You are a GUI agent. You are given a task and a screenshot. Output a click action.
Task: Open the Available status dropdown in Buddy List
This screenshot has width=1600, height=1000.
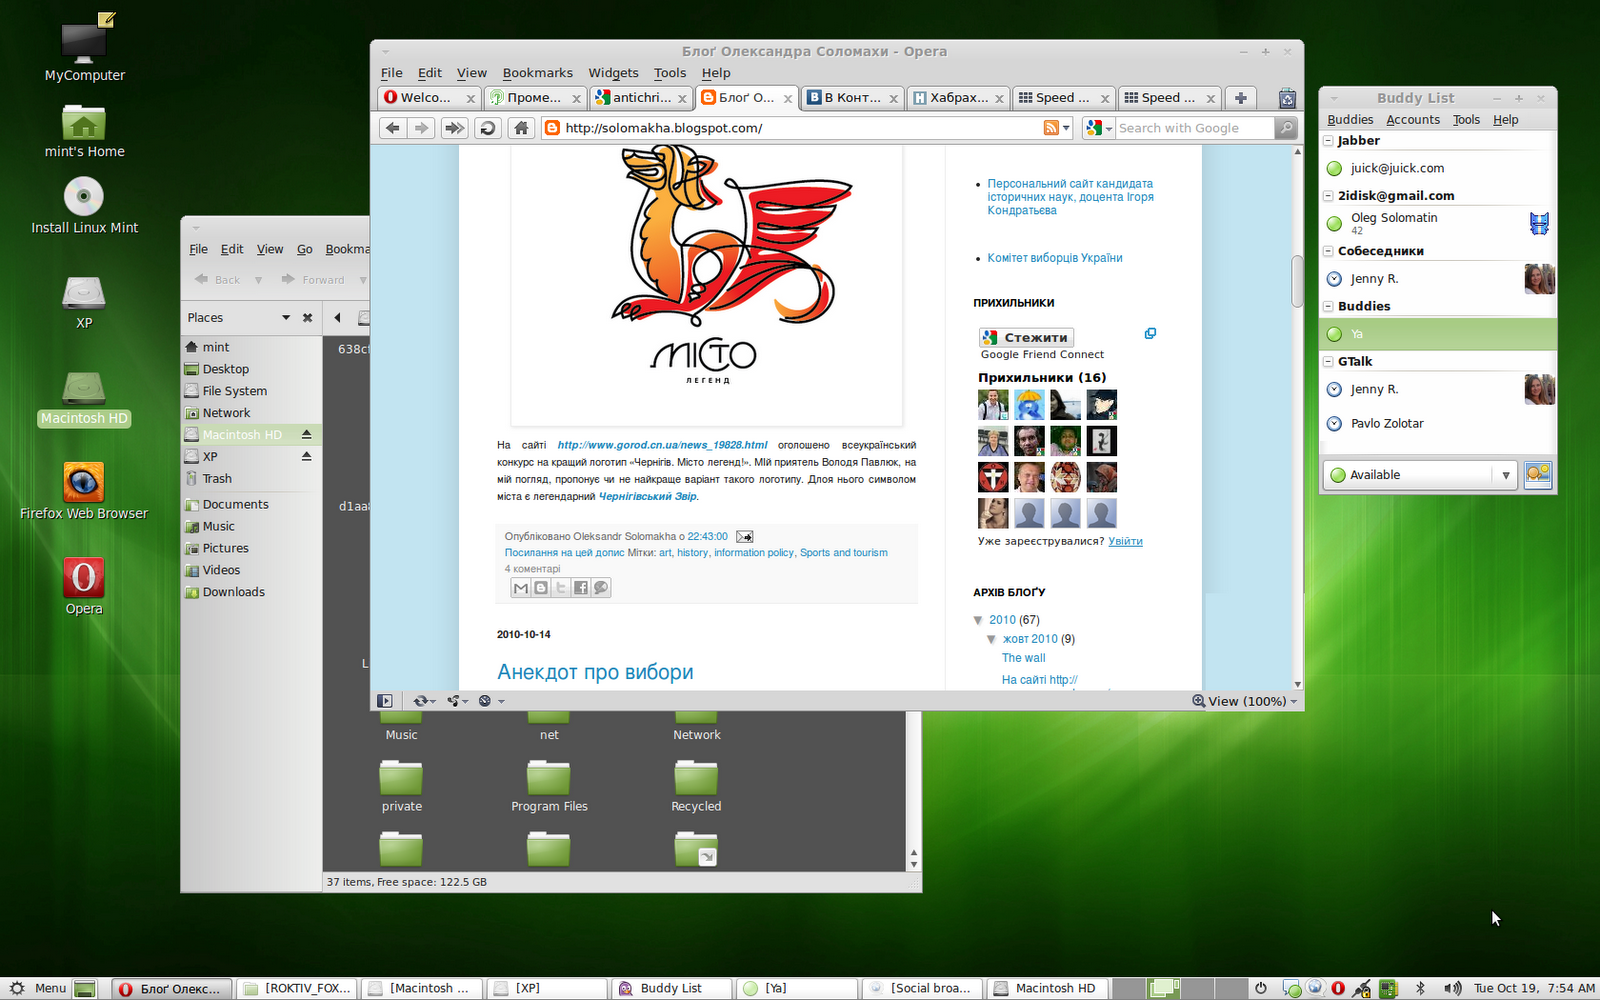pos(1506,474)
